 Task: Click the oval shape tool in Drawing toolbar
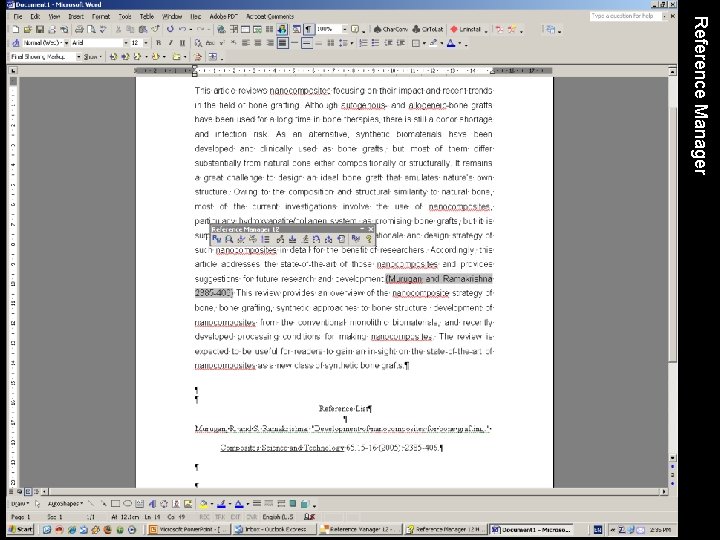pos(128,504)
